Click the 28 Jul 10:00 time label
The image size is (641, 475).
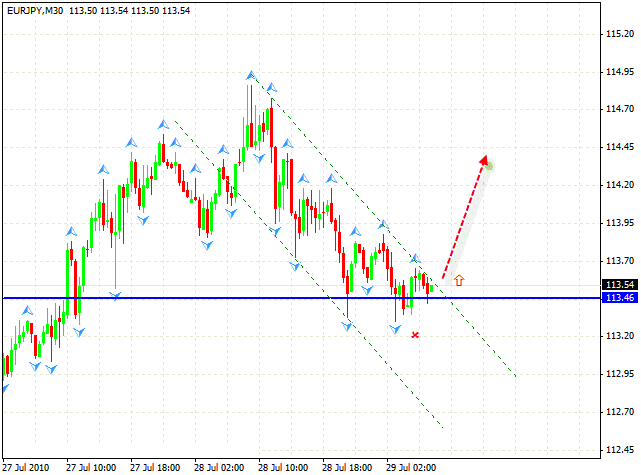click(x=283, y=467)
